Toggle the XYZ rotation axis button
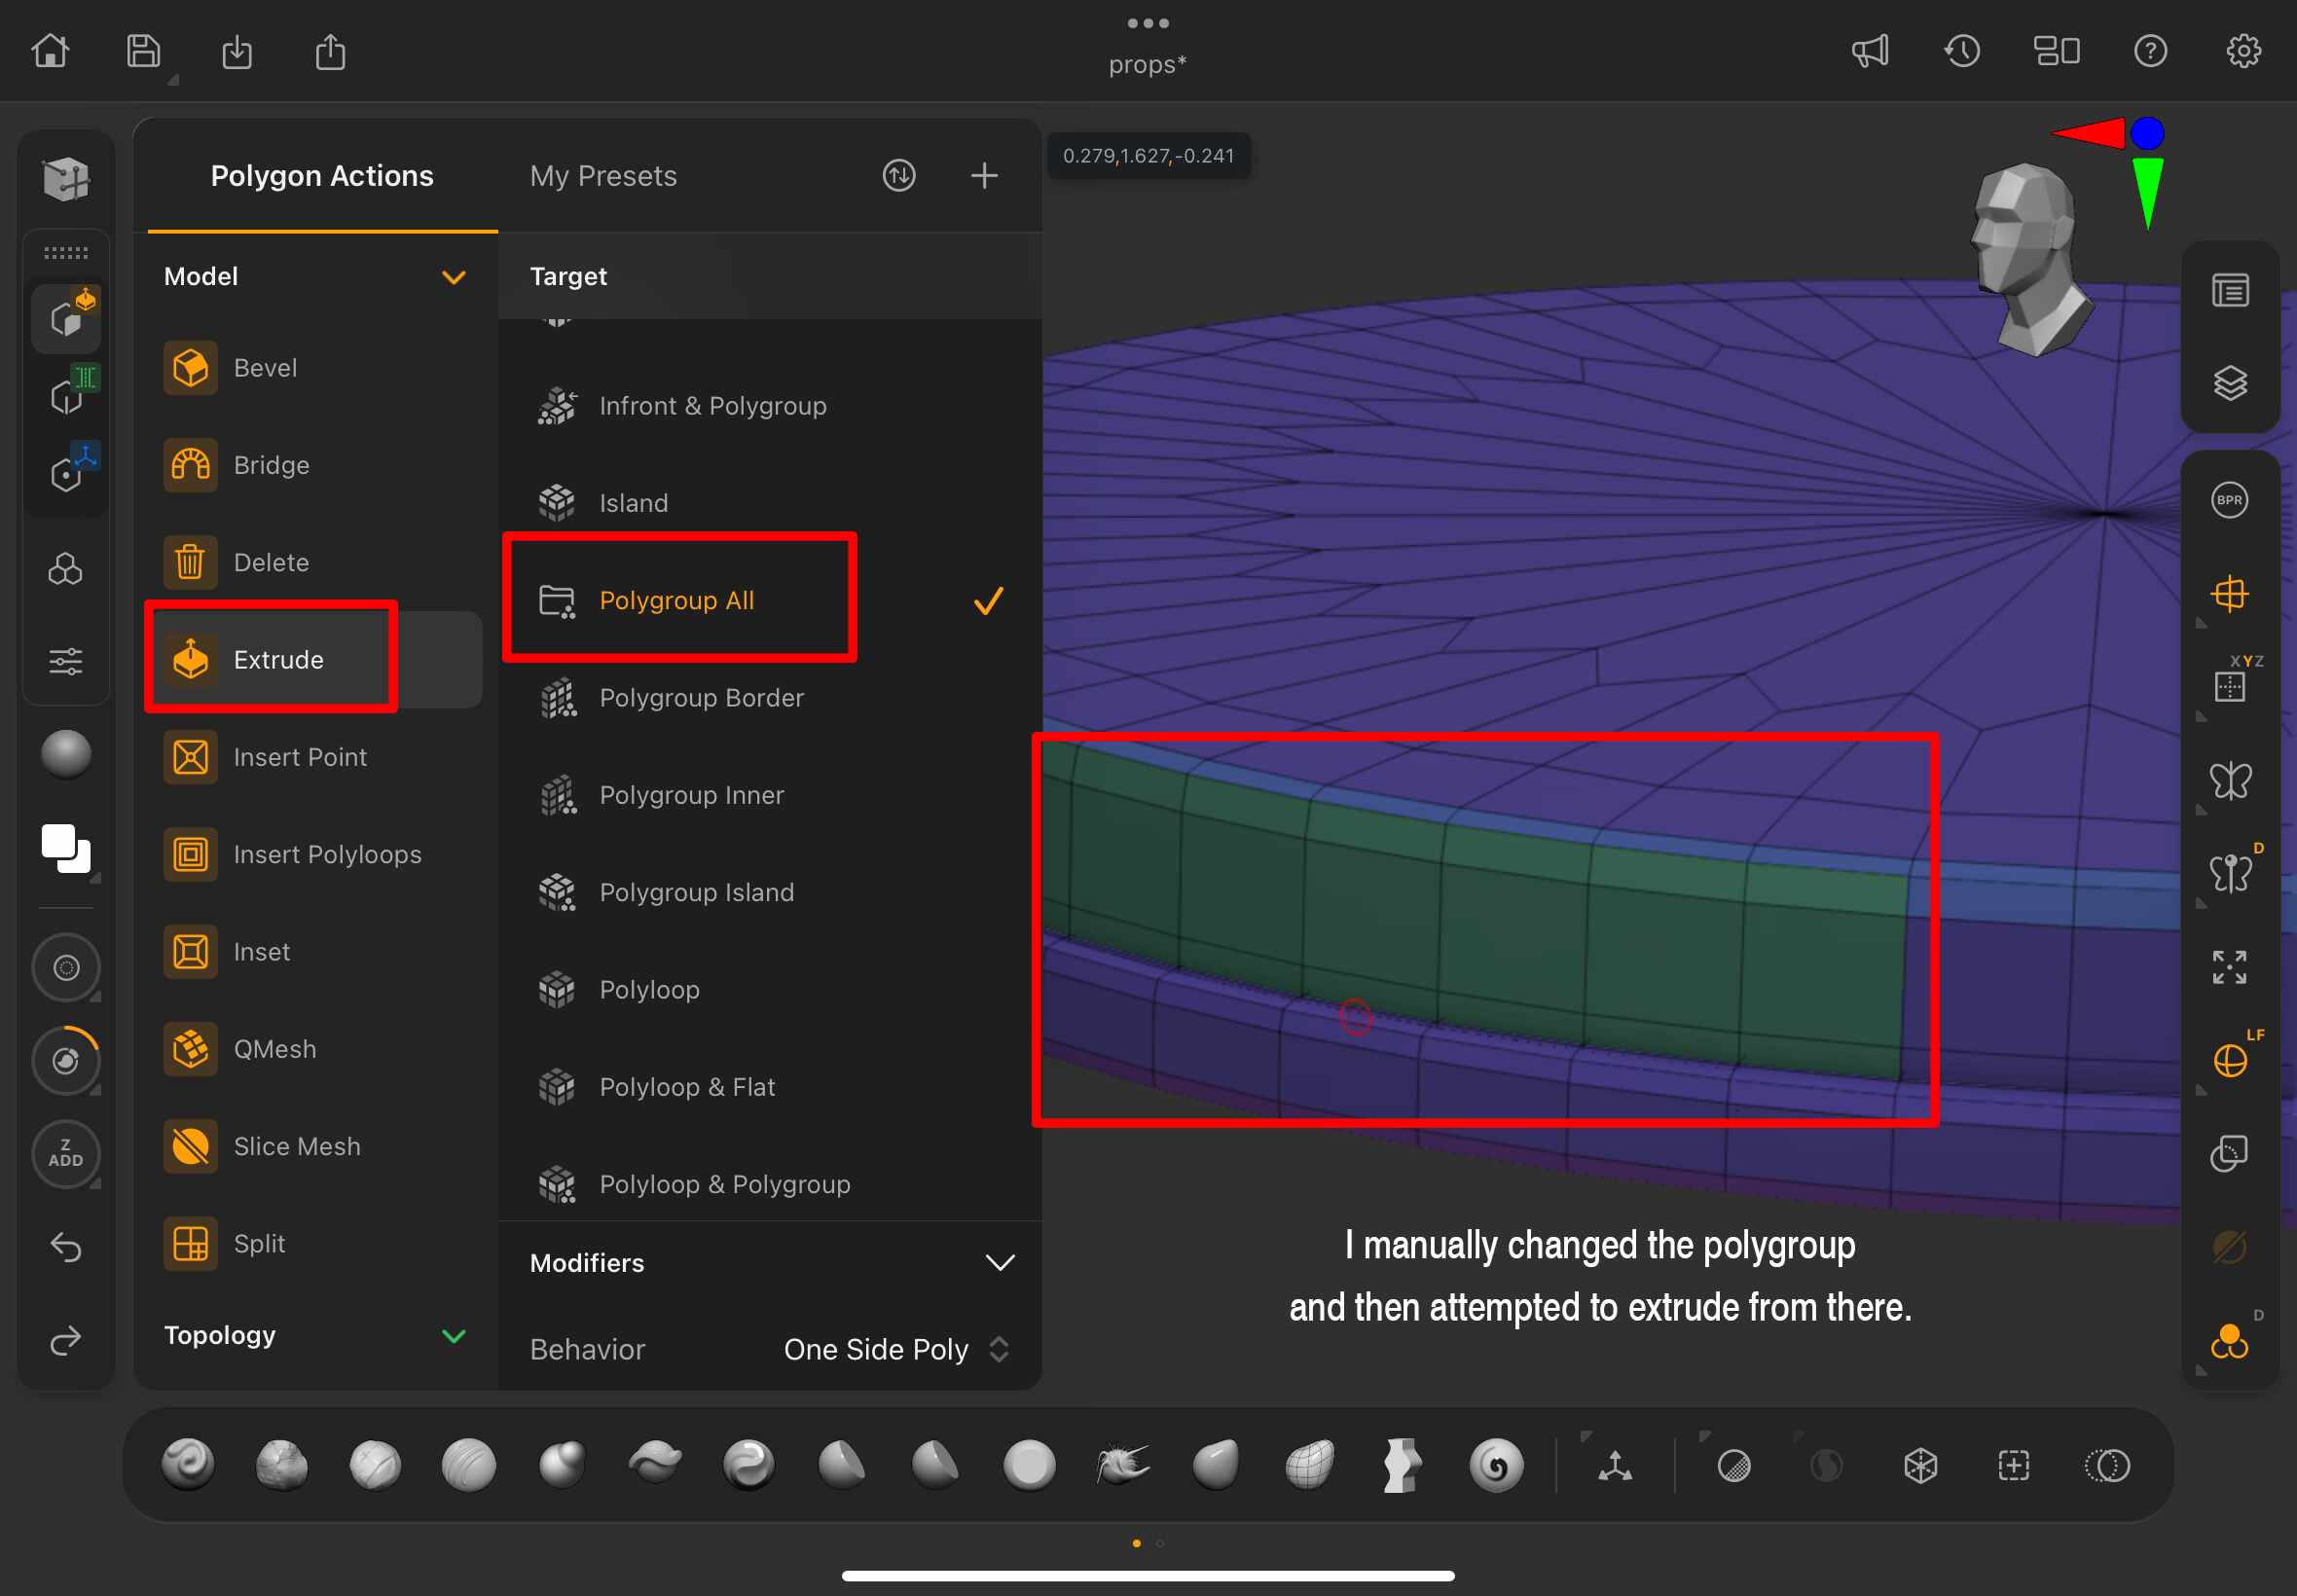Image resolution: width=2297 pixels, height=1596 pixels. [2230, 686]
